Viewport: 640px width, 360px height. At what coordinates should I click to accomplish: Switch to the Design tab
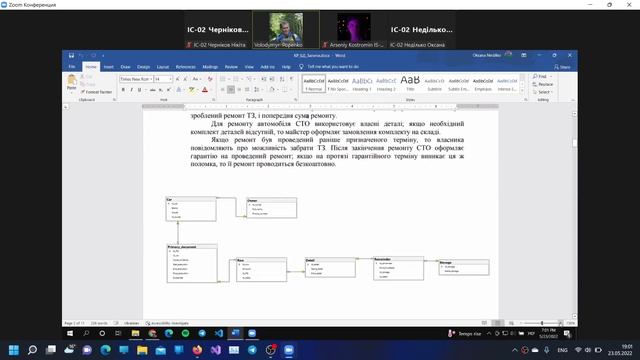143,67
